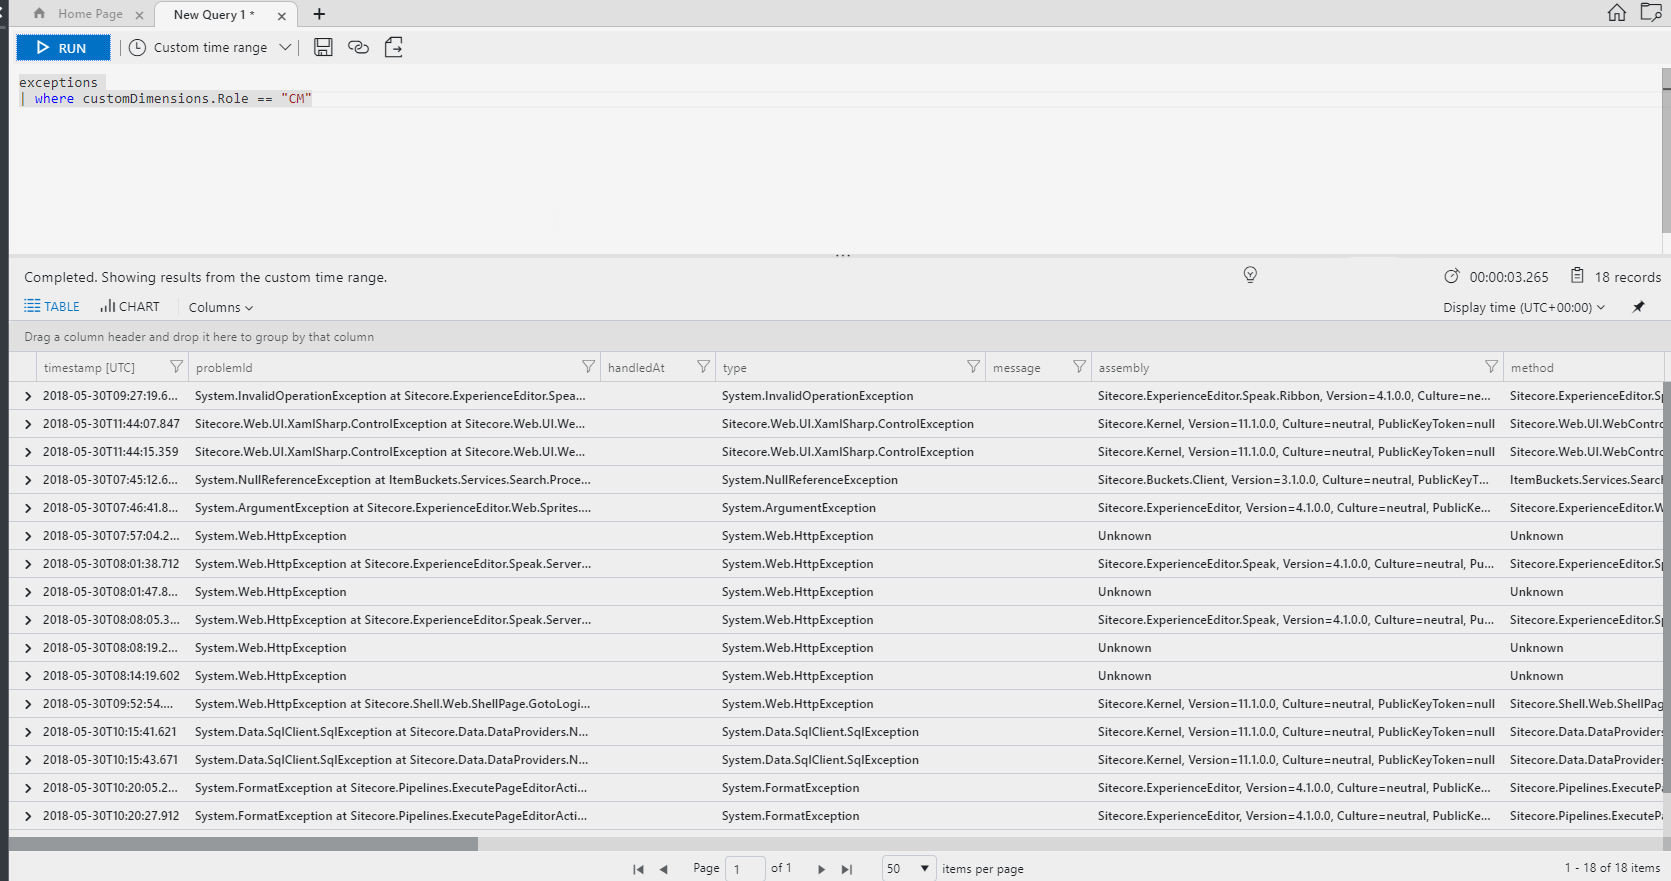Expand the first InvalidOperationException row
The image size is (1671, 881).
click(28, 396)
